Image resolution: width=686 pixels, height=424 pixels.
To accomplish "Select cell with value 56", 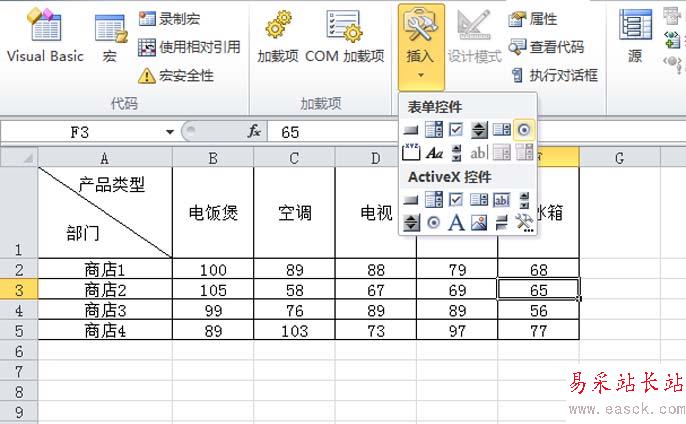I will (539, 310).
